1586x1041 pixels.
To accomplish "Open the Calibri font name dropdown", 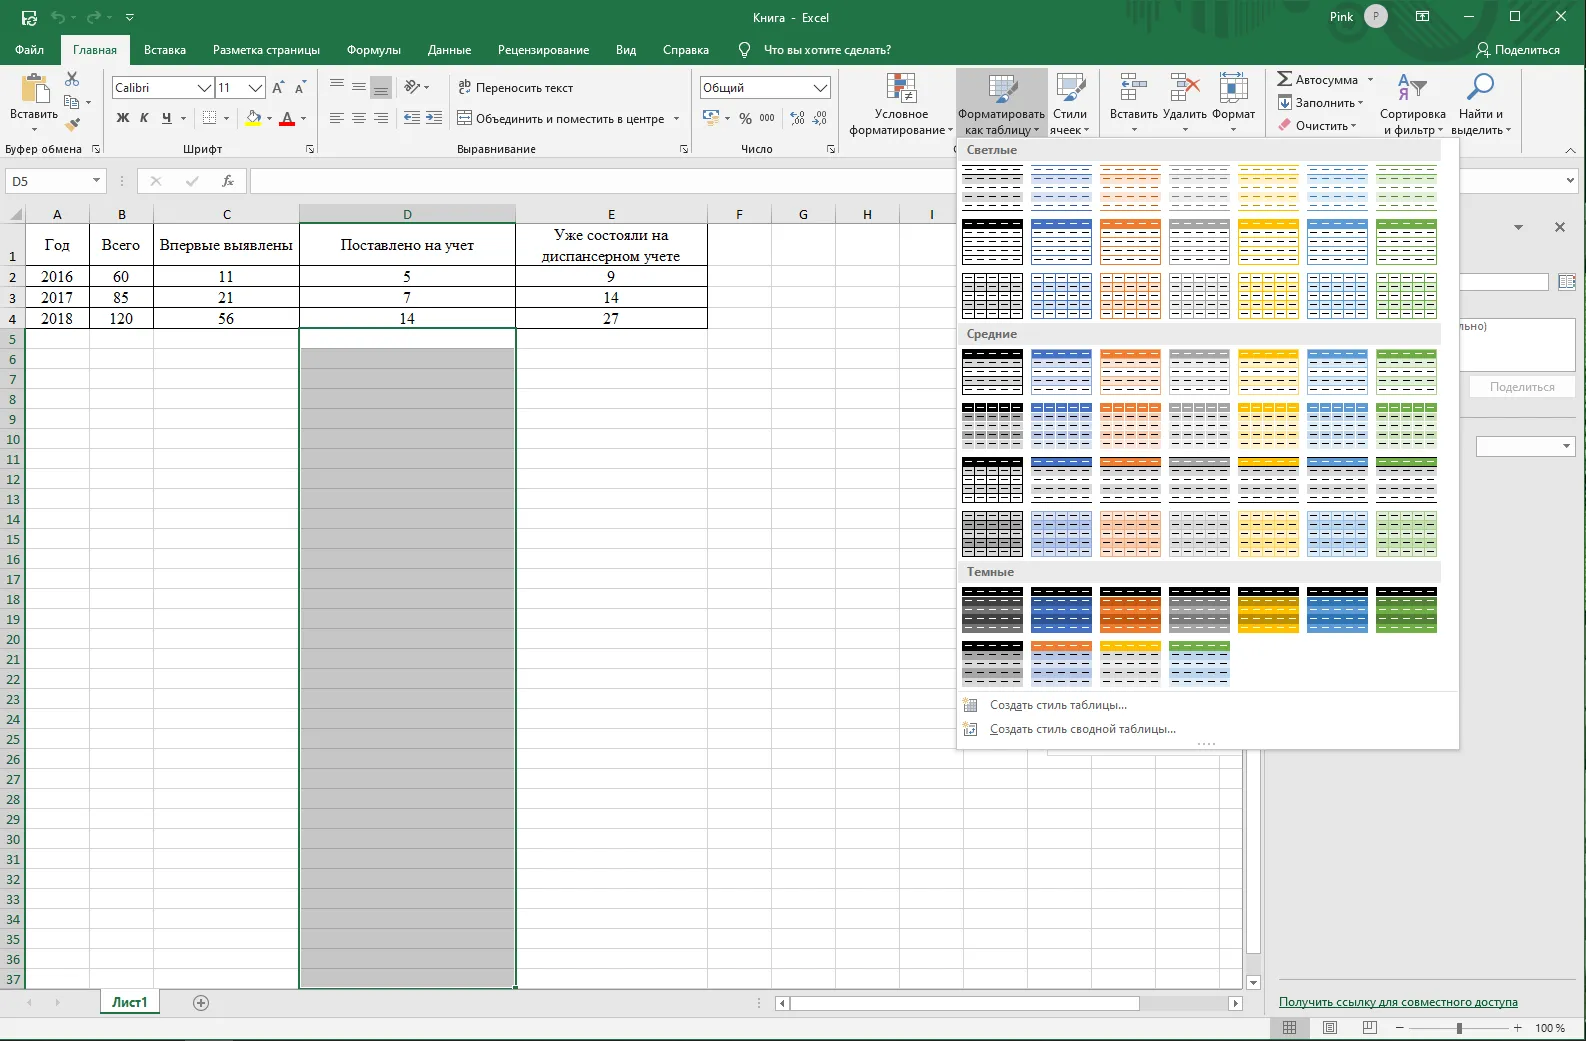I will click(204, 88).
